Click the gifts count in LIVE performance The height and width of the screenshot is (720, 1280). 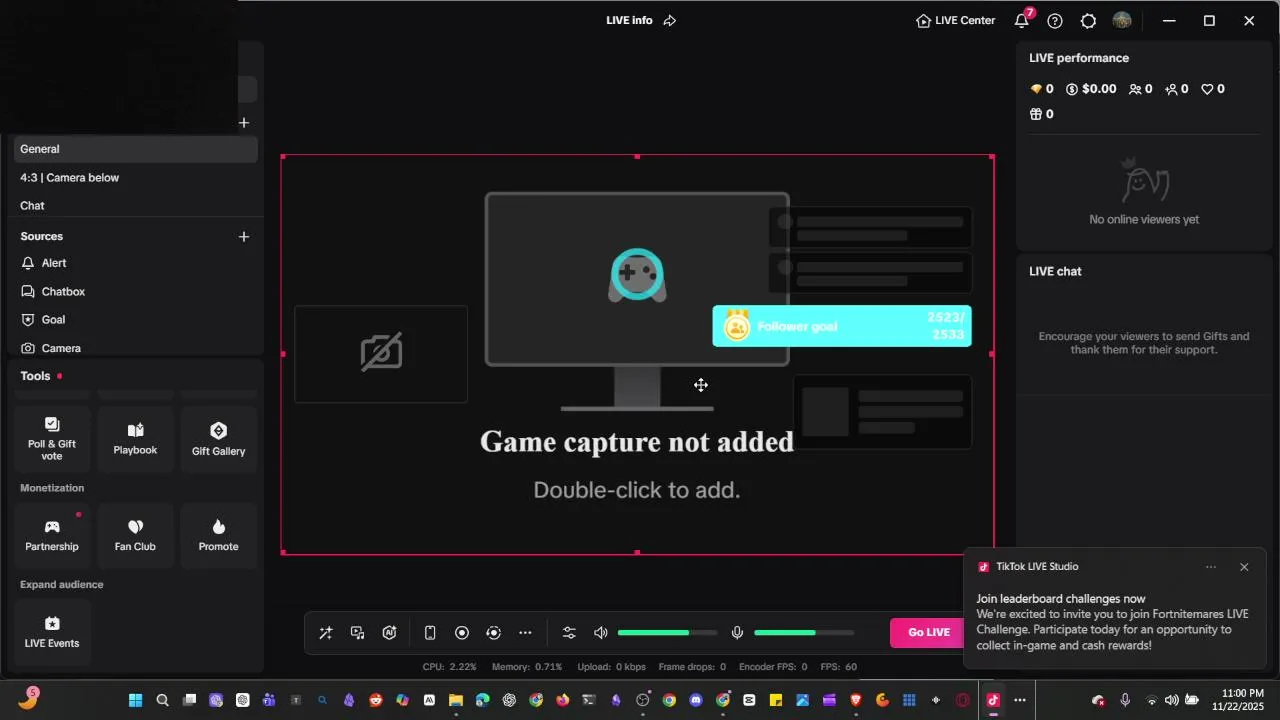click(x=1041, y=114)
